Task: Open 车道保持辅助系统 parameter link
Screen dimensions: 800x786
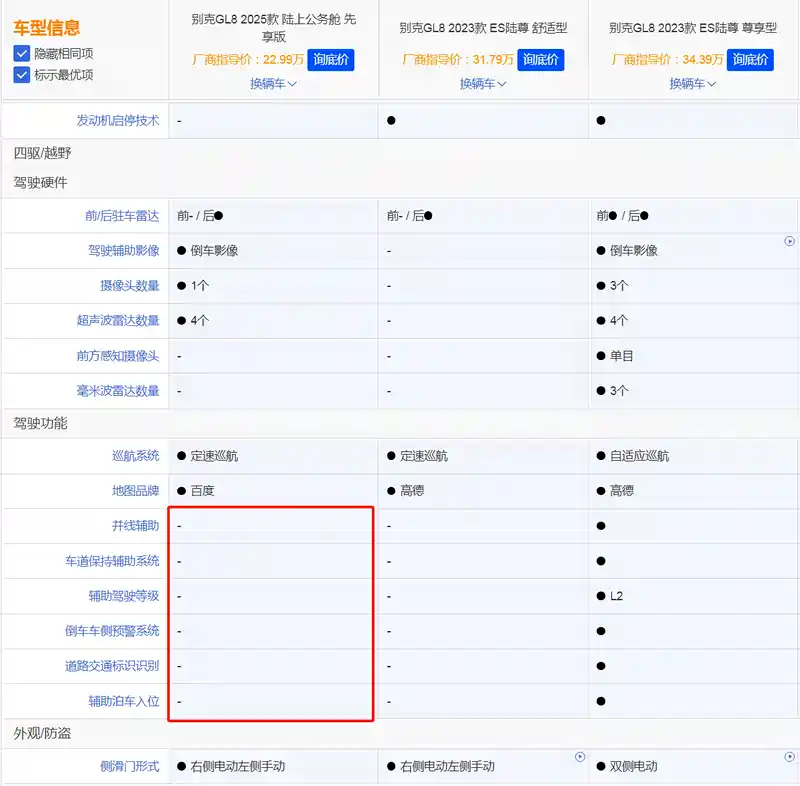Action: click(112, 561)
